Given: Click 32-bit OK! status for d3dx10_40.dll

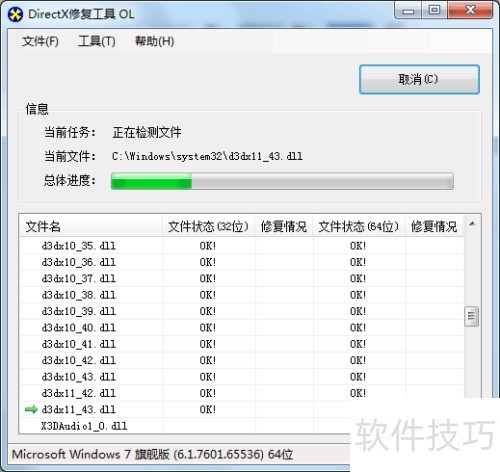Looking at the screenshot, I should point(208,328).
